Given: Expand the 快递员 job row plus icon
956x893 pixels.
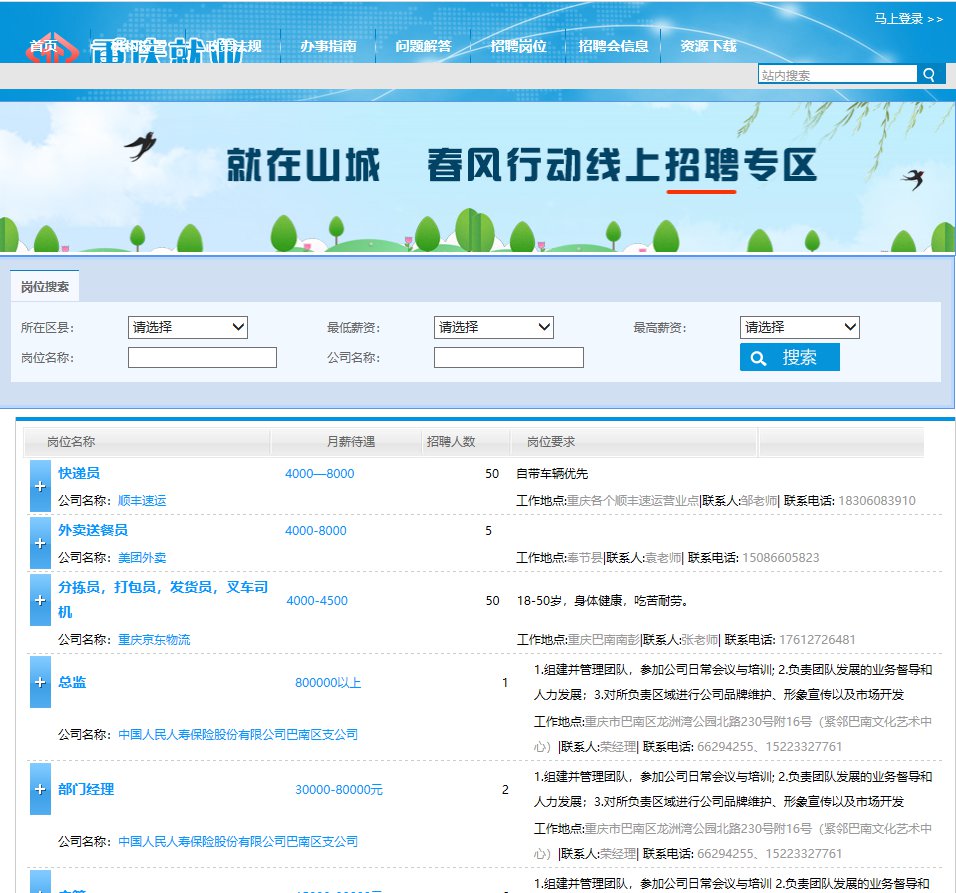Looking at the screenshot, I should coord(40,486).
